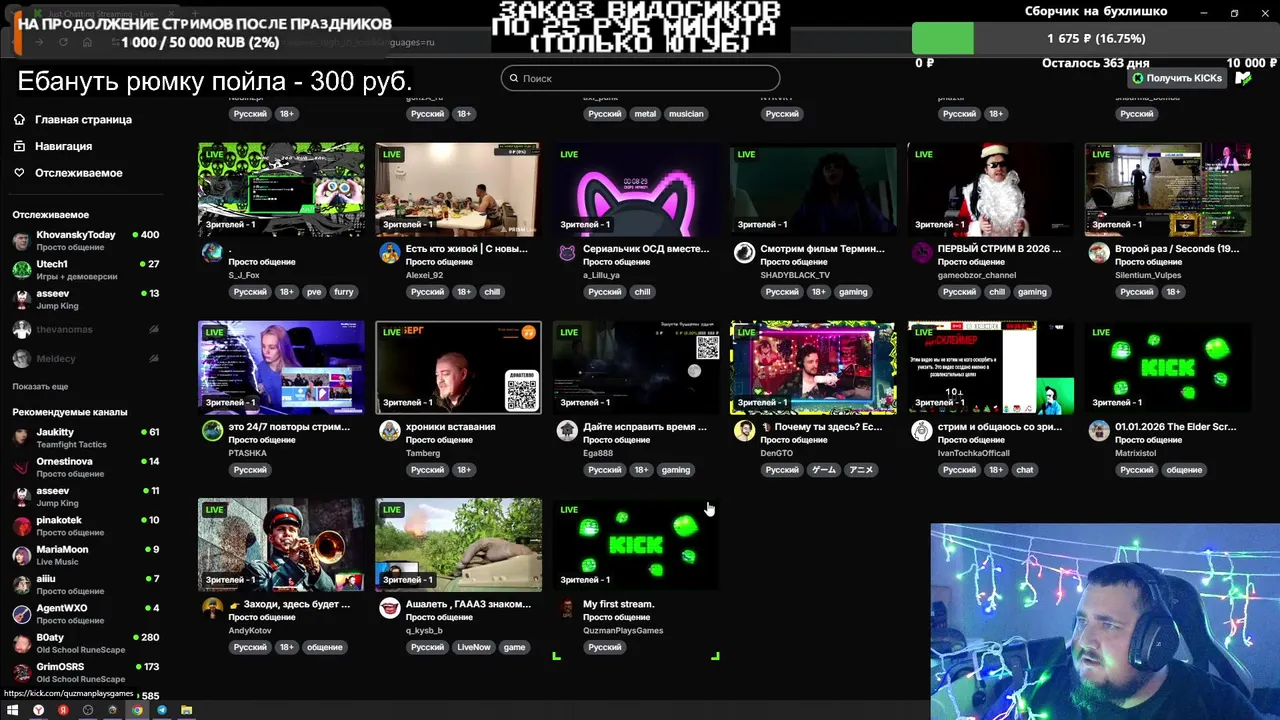Image resolution: width=1280 pixels, height=720 pixels.
Task: Click the home icon beside Главная страница
Action: [19, 119]
